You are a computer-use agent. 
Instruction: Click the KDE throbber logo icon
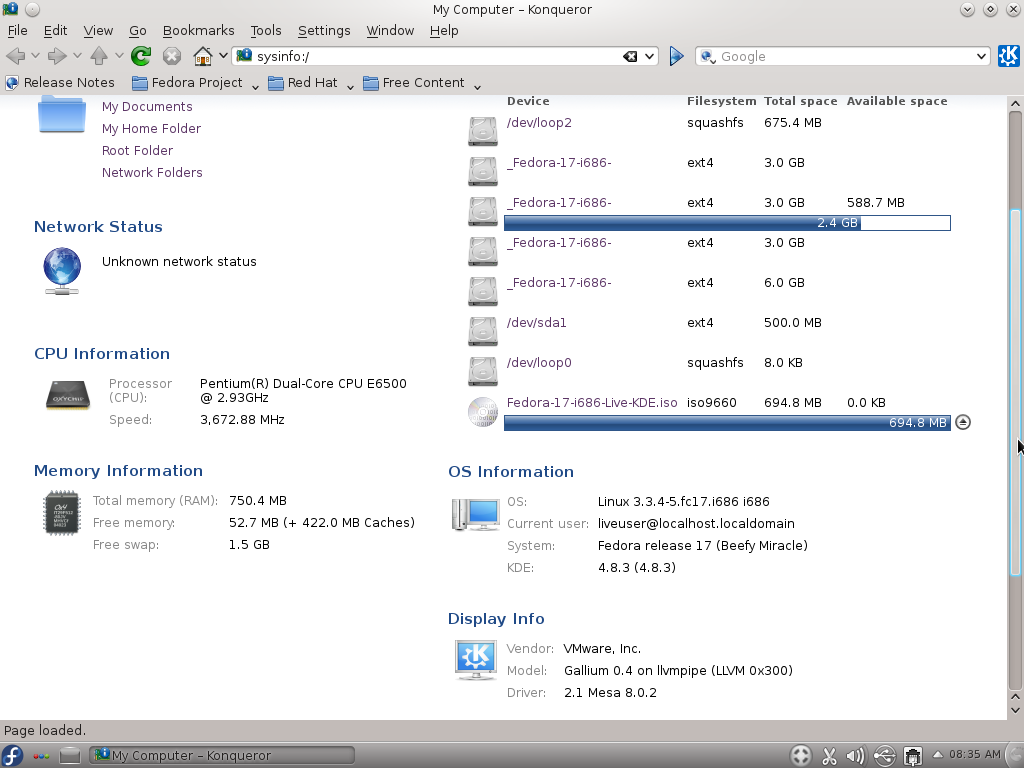[x=1009, y=56]
